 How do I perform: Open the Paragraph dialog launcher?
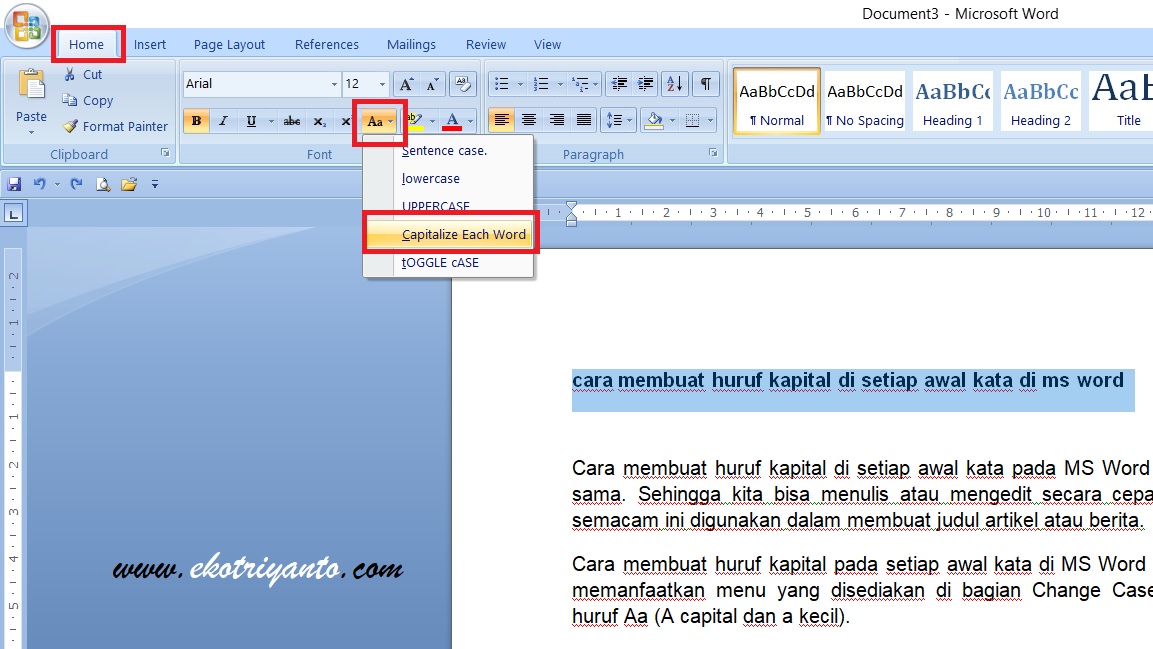point(713,153)
